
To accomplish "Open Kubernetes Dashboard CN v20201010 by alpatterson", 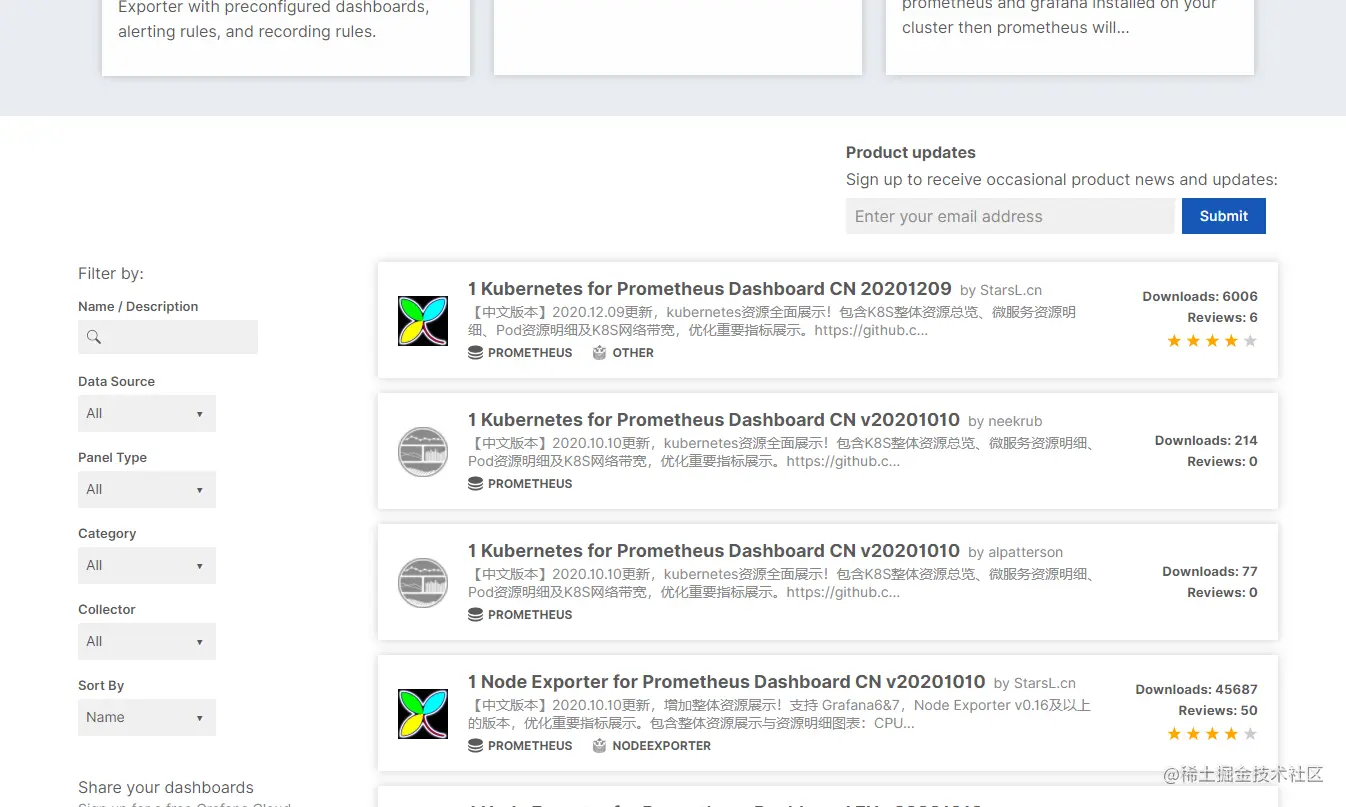I will pyautogui.click(x=714, y=551).
